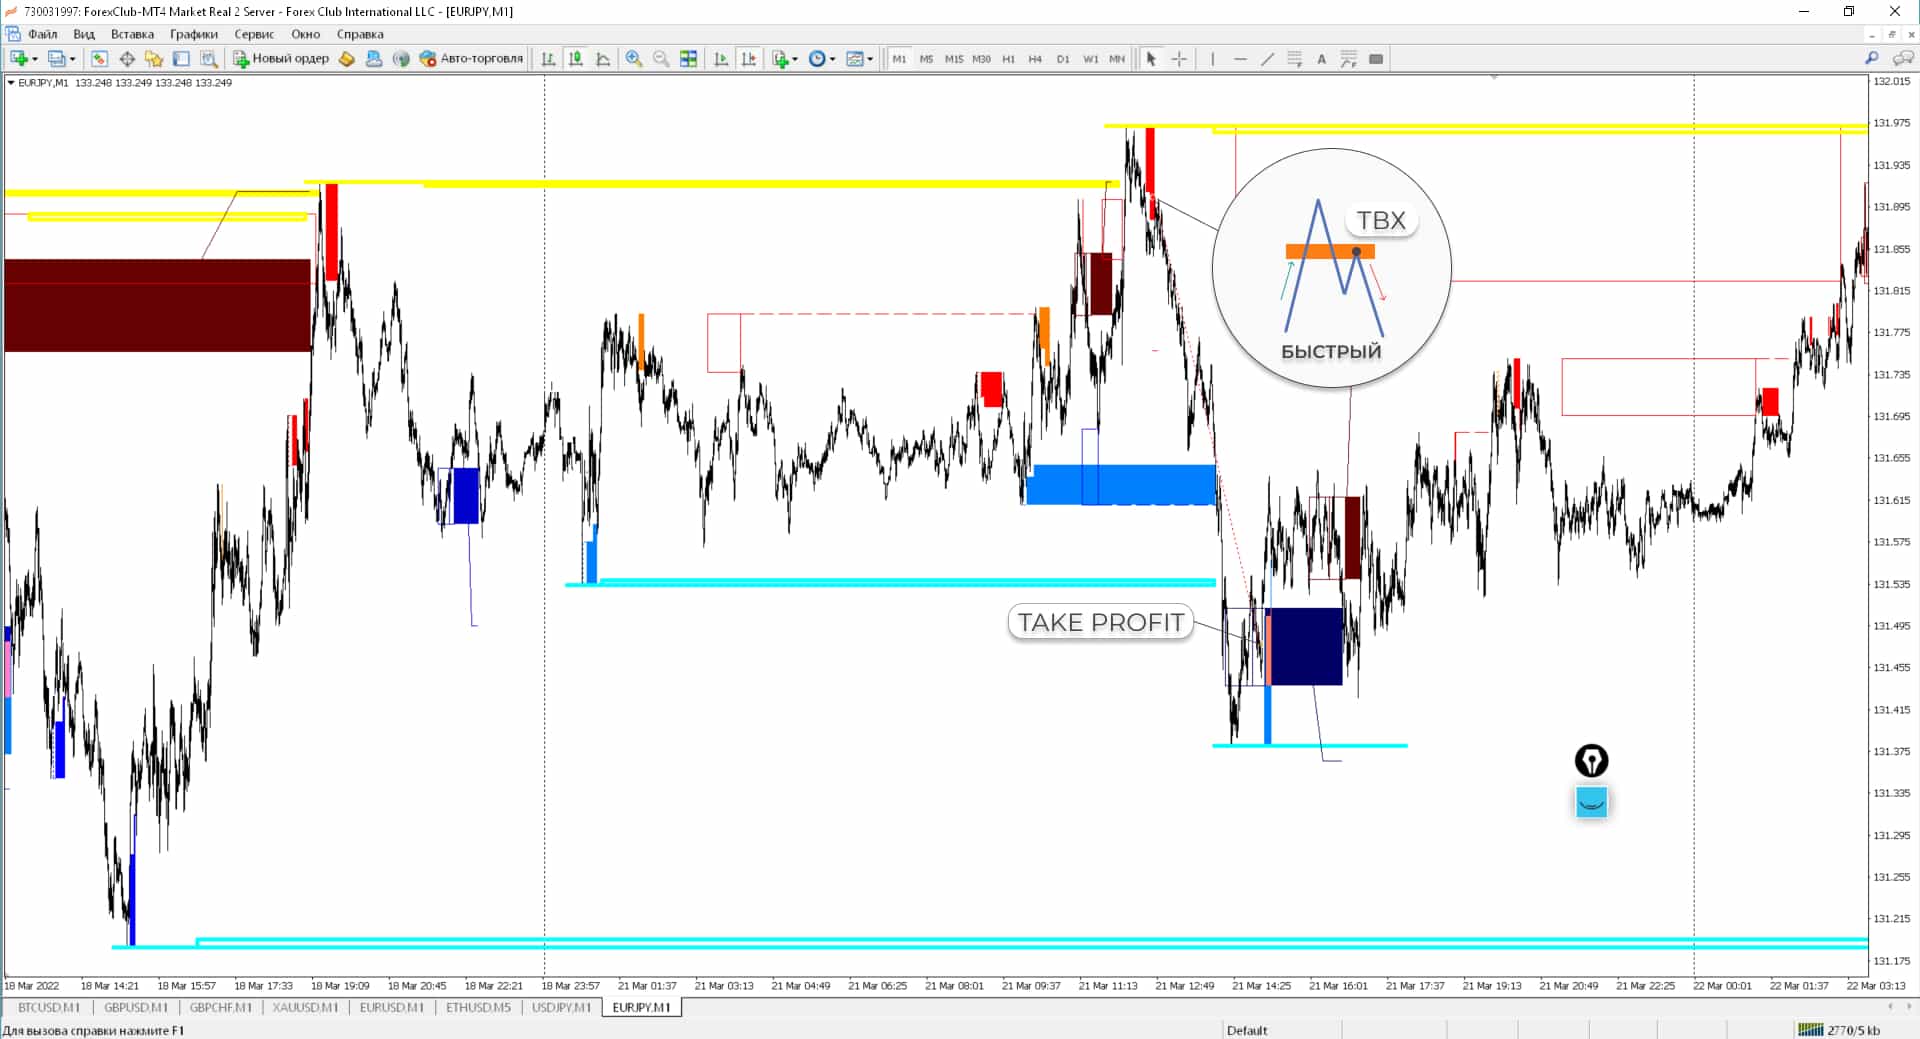Viewport: 1920px width, 1039px height.
Task: Toggle Авто-торговля auto trading
Action: point(471,59)
